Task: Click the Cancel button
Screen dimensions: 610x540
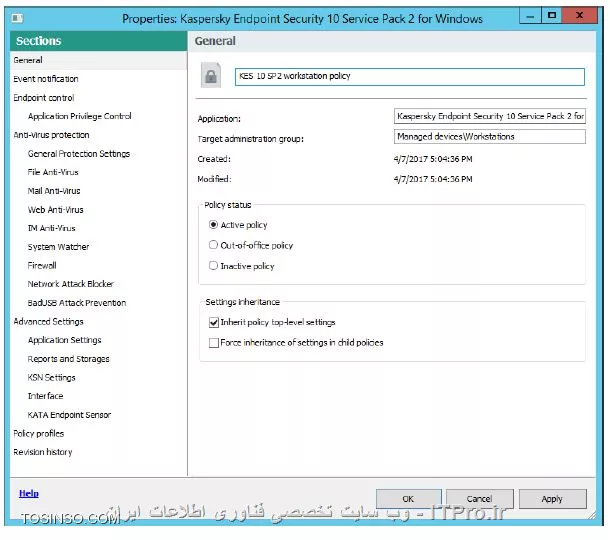Action: point(479,499)
